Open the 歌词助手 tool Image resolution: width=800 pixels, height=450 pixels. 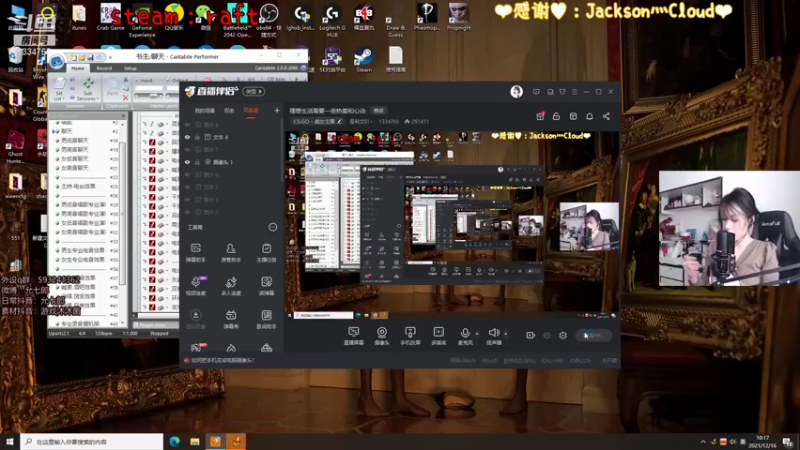pos(266,319)
